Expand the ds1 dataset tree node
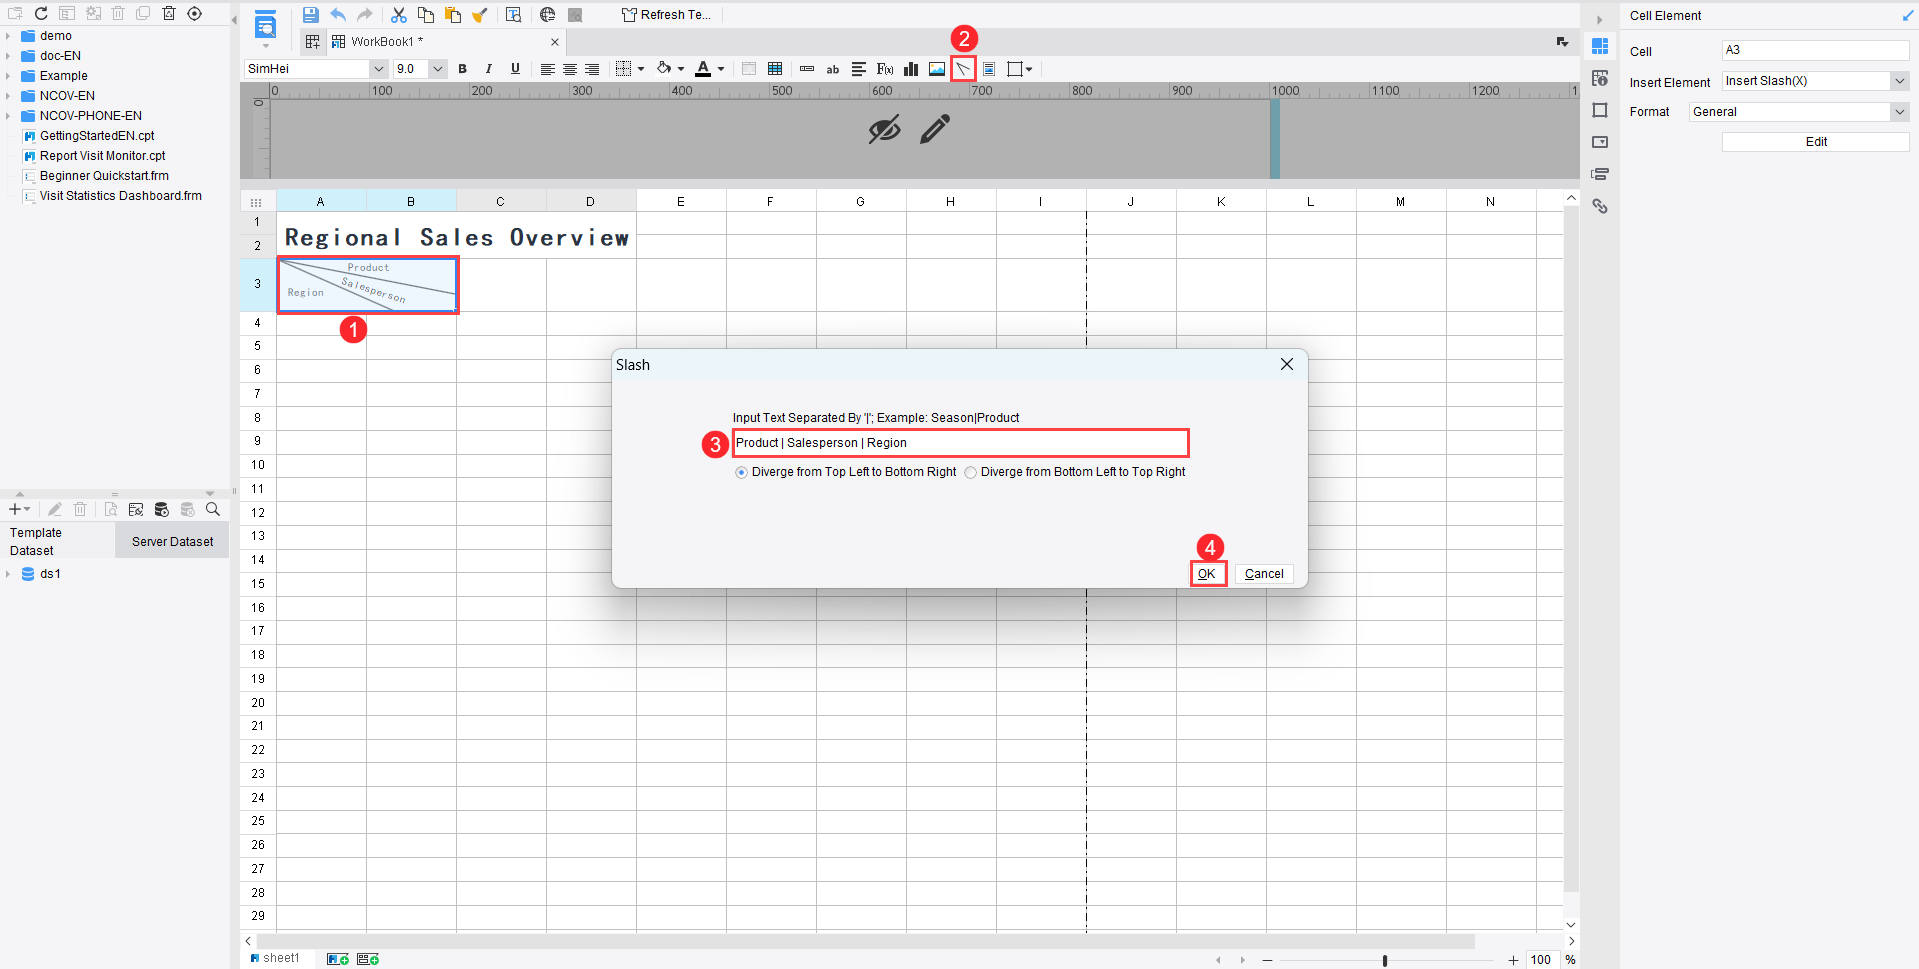 (x=8, y=574)
